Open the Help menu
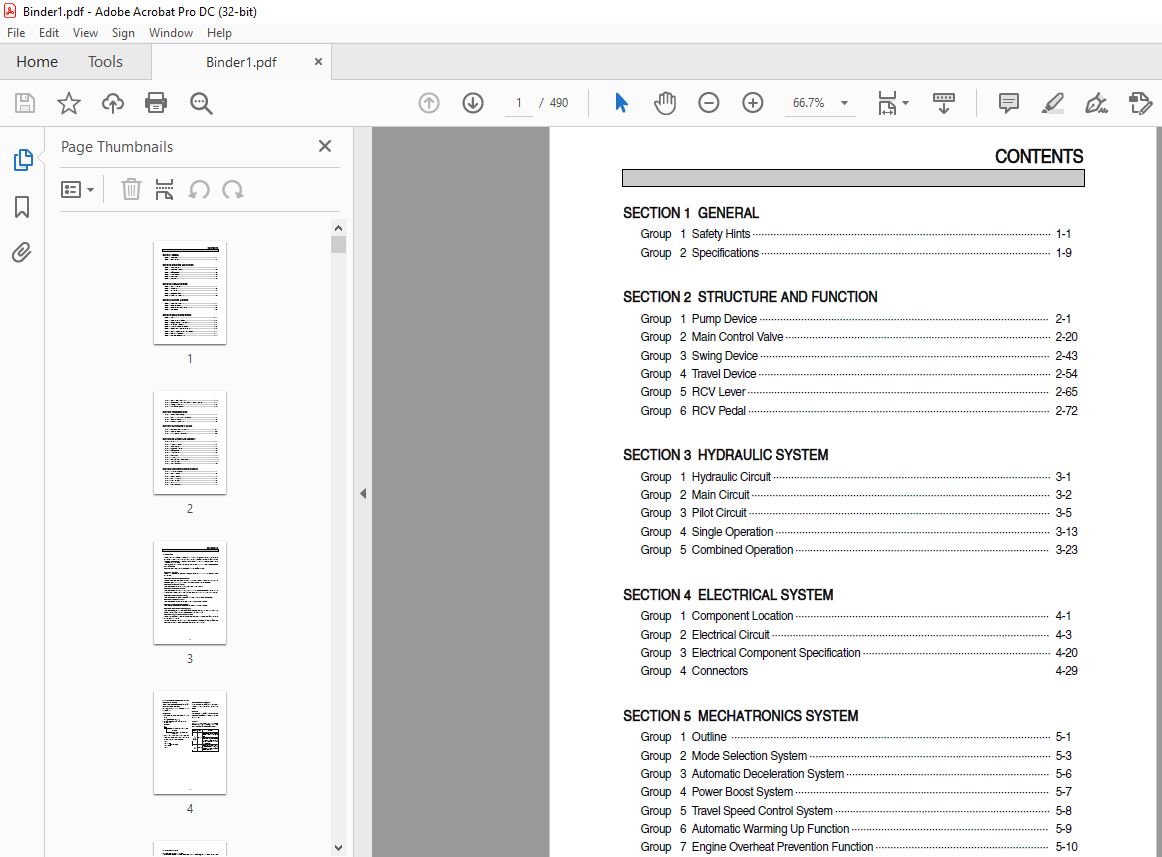Viewport: 1162px width, 857px height. tap(219, 33)
